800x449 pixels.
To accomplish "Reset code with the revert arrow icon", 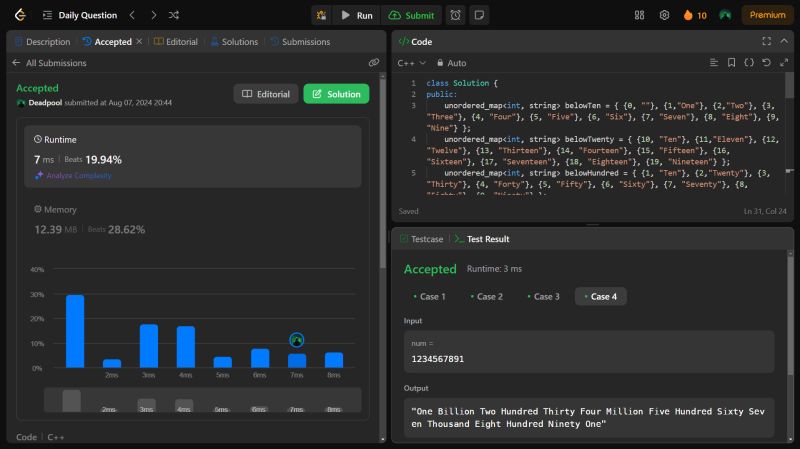I will [x=766, y=62].
